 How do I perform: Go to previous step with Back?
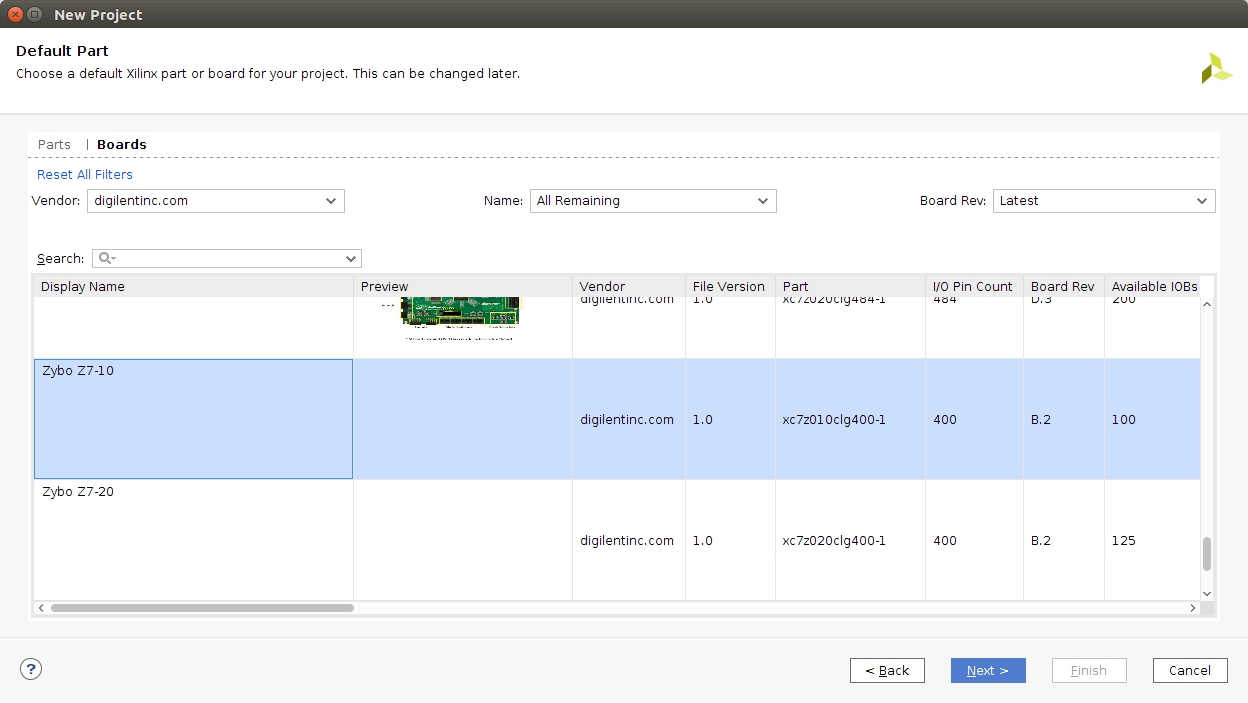coord(887,671)
